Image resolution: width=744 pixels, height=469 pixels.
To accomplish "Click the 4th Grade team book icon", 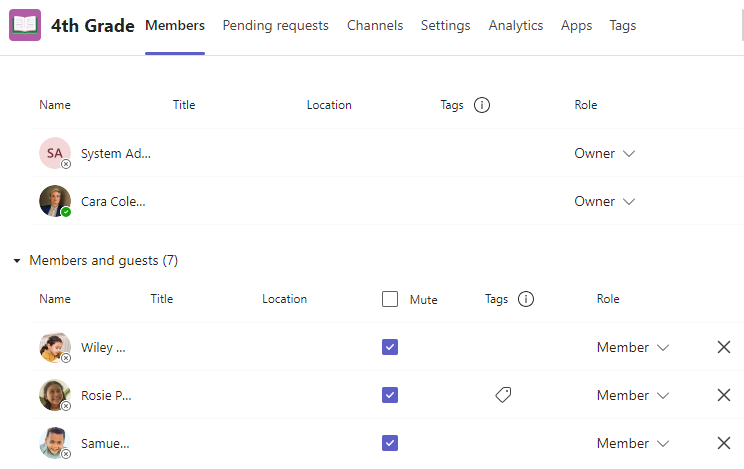I will tap(25, 25).
